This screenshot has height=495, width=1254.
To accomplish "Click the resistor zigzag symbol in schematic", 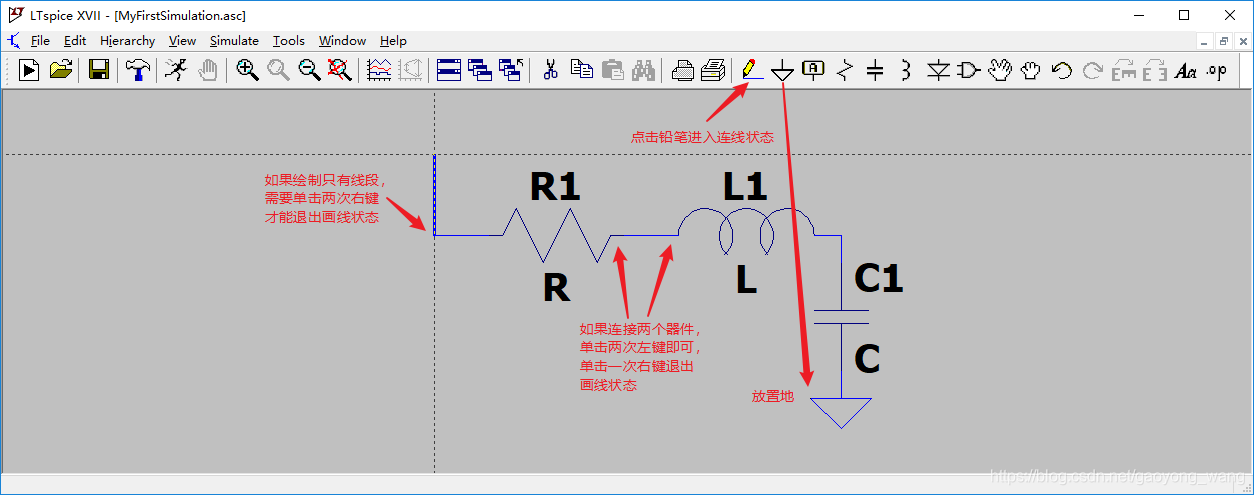I will [x=555, y=235].
